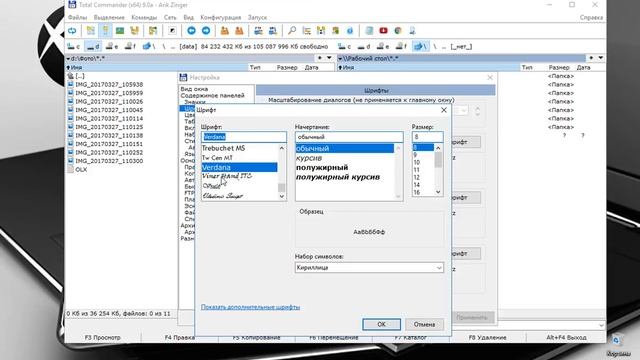
Task: Open the multi-rename tool icon
Action: pos(307,31)
